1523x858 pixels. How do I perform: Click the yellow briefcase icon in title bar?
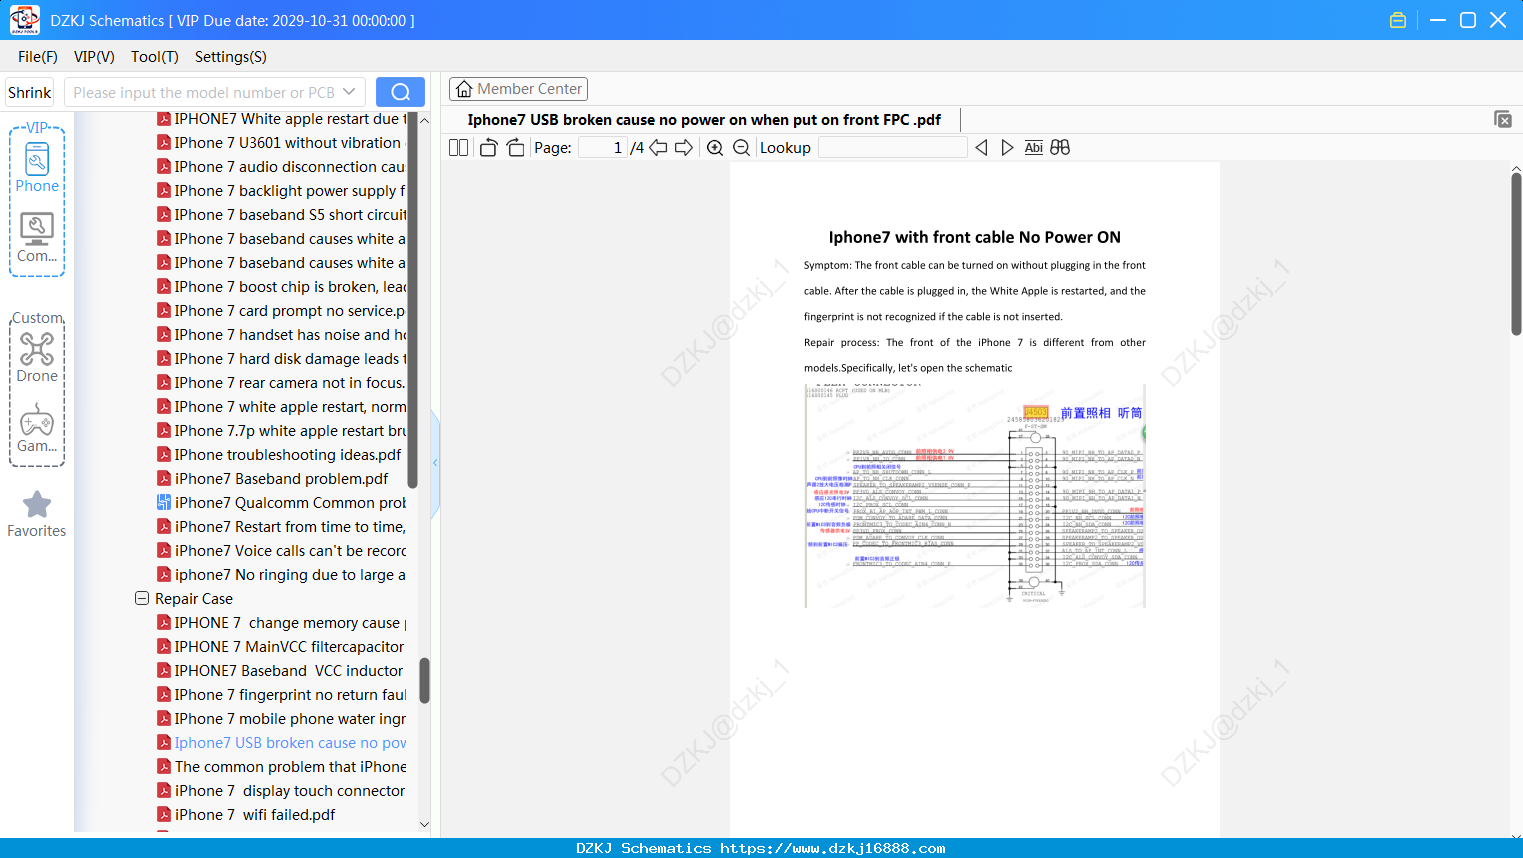1398,20
